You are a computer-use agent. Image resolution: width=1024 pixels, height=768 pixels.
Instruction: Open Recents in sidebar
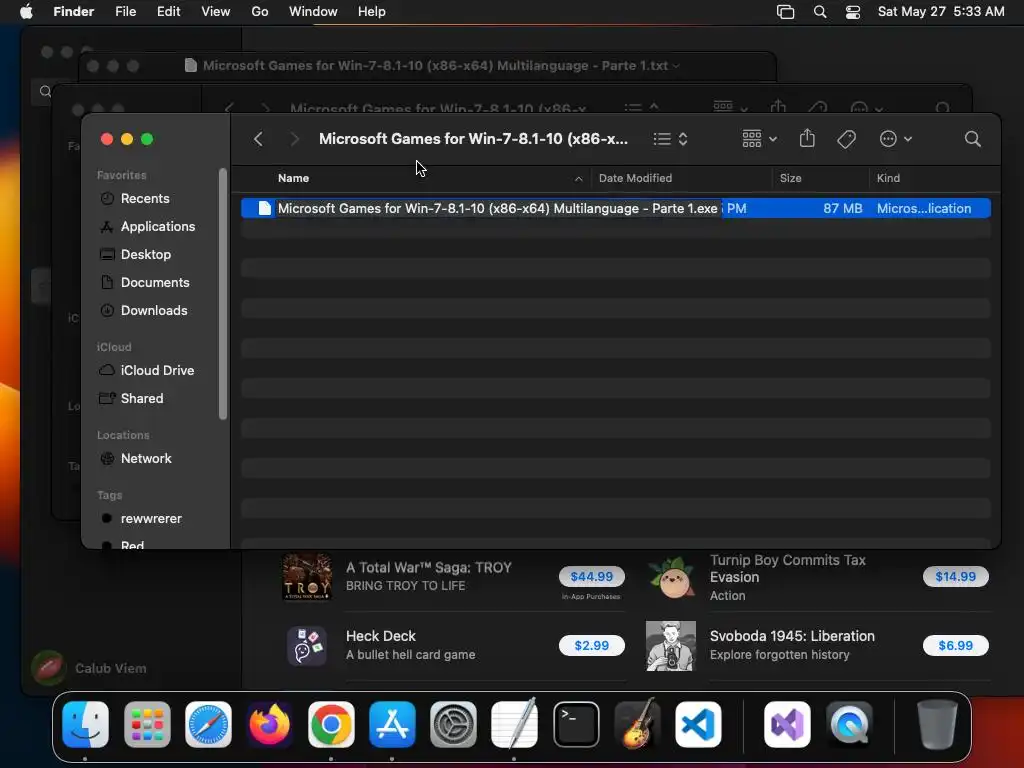point(144,199)
